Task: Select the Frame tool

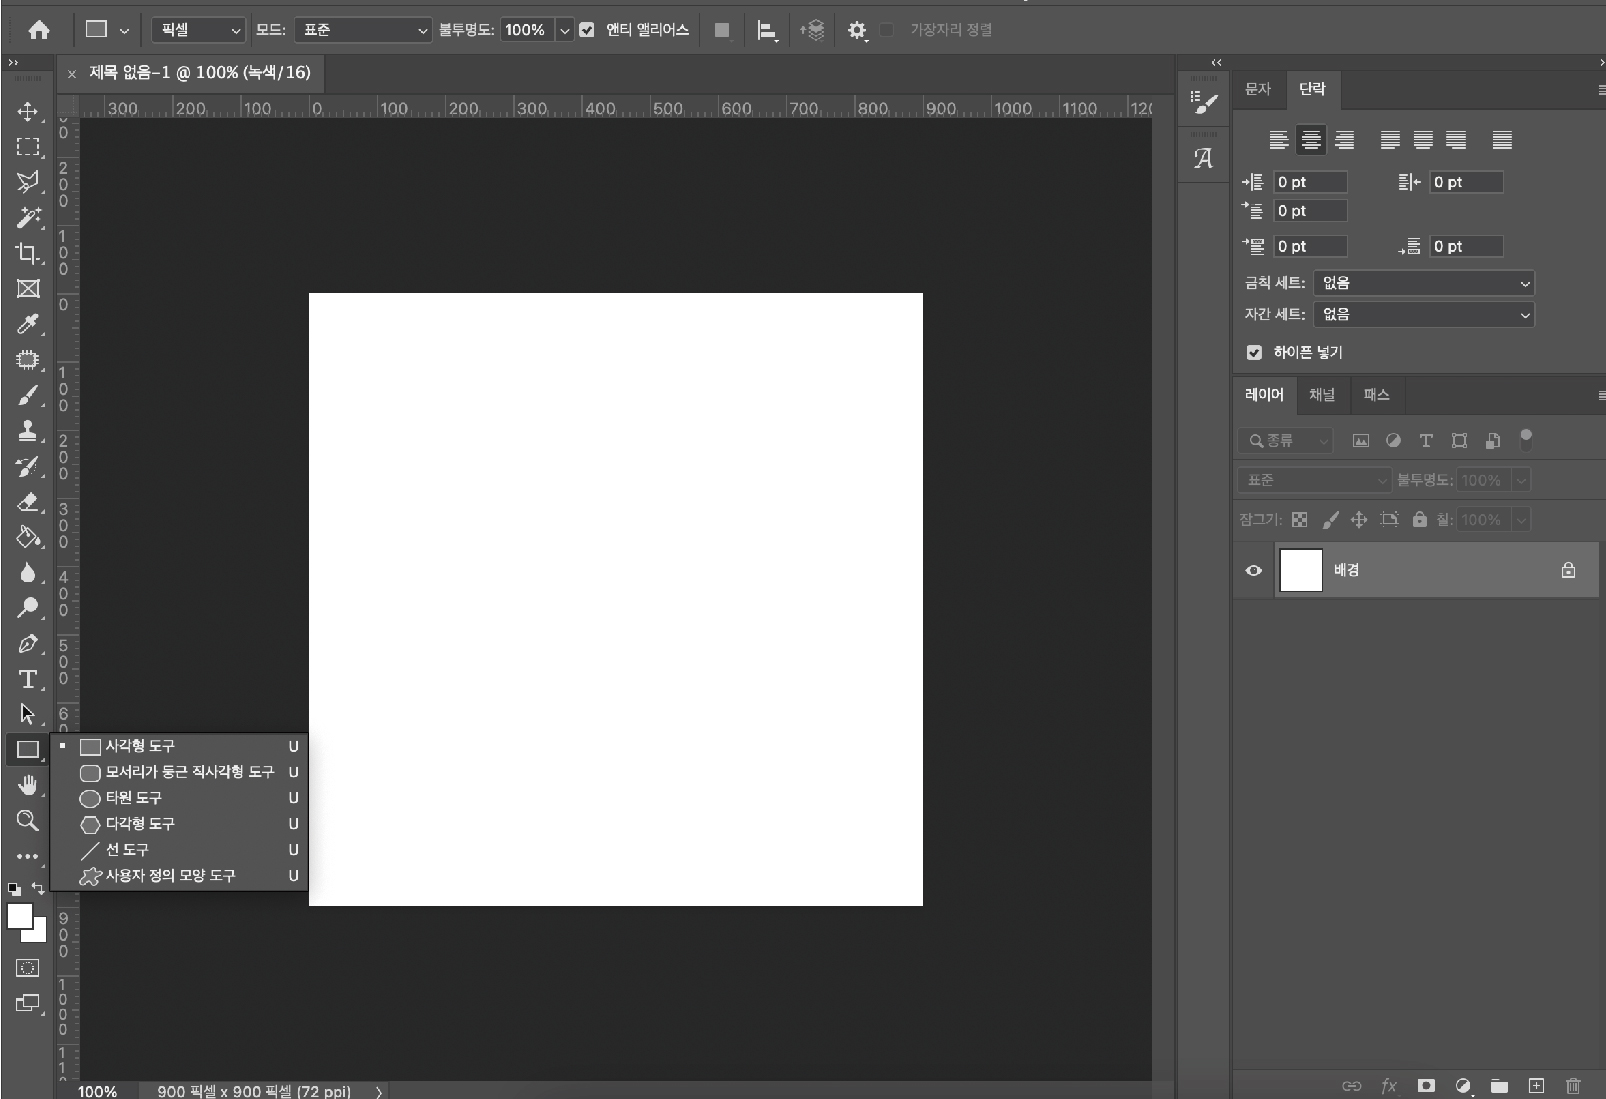Action: [28, 289]
